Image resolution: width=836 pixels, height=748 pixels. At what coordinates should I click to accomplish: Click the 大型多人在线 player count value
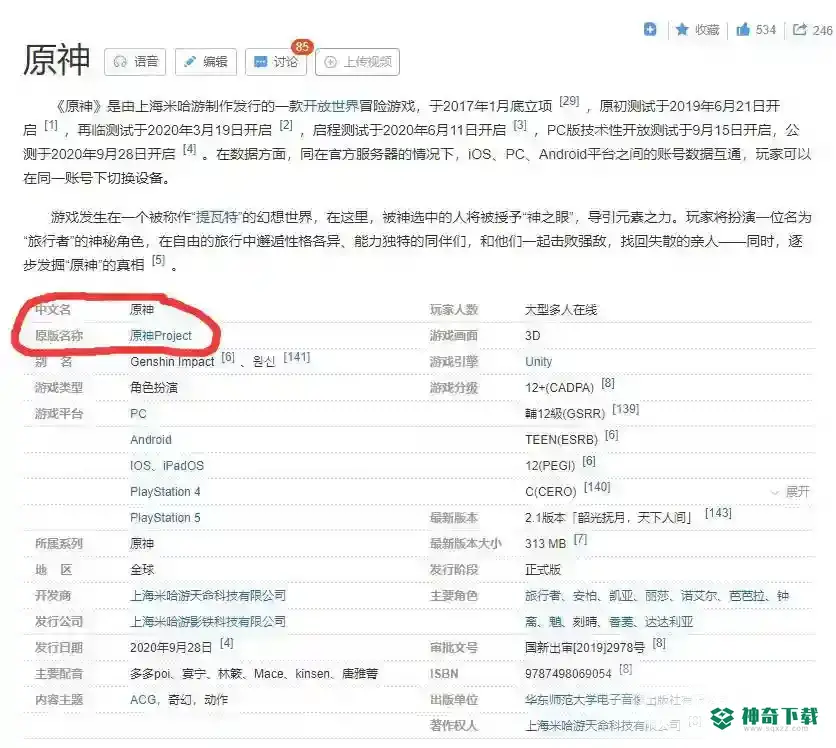(561, 310)
